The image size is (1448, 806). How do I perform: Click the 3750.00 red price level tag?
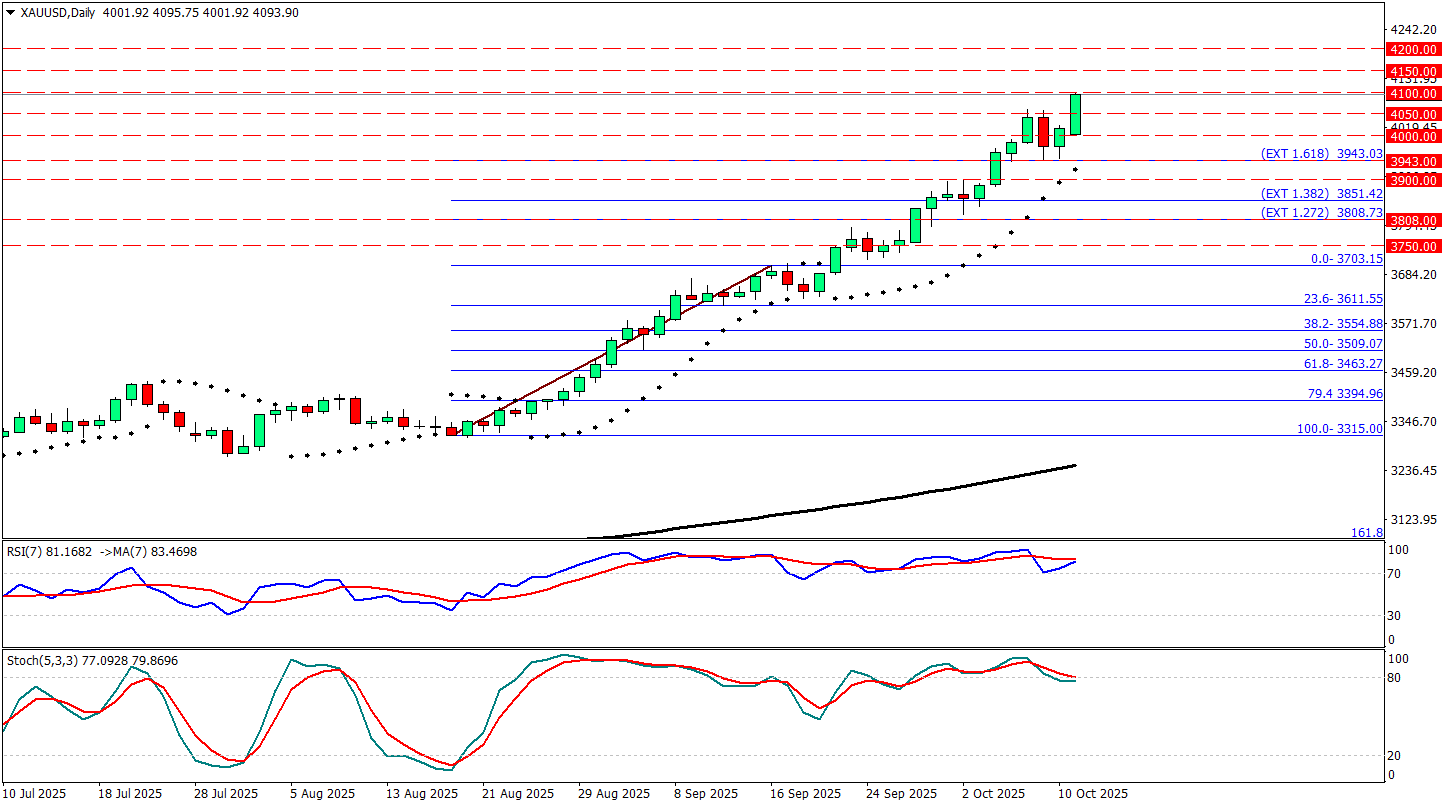pyautogui.click(x=1413, y=246)
